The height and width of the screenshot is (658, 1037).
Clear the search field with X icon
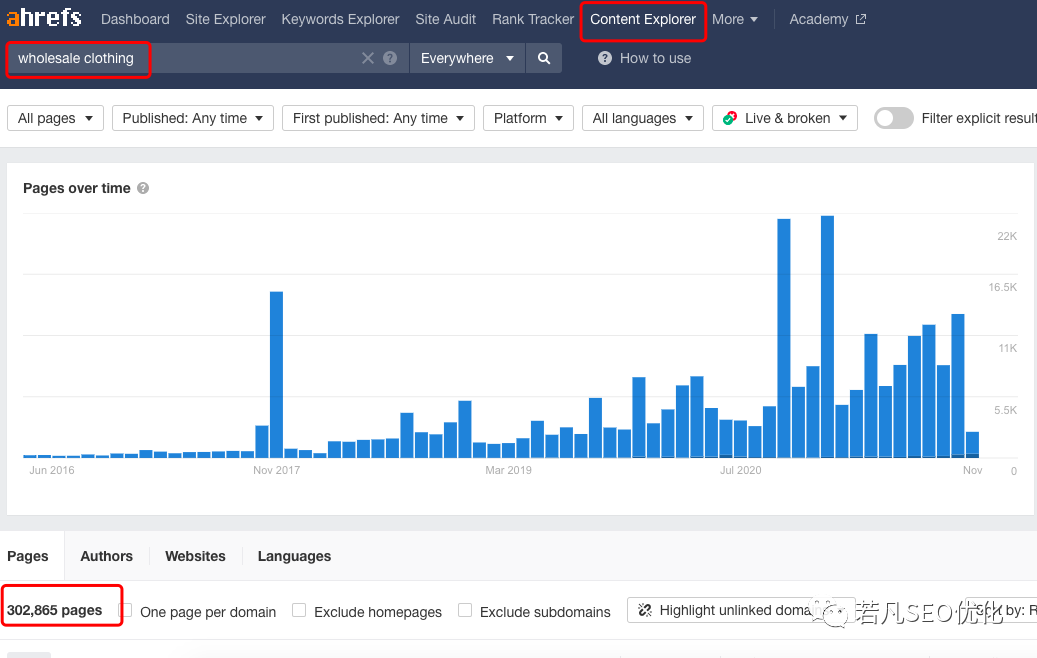pos(368,58)
